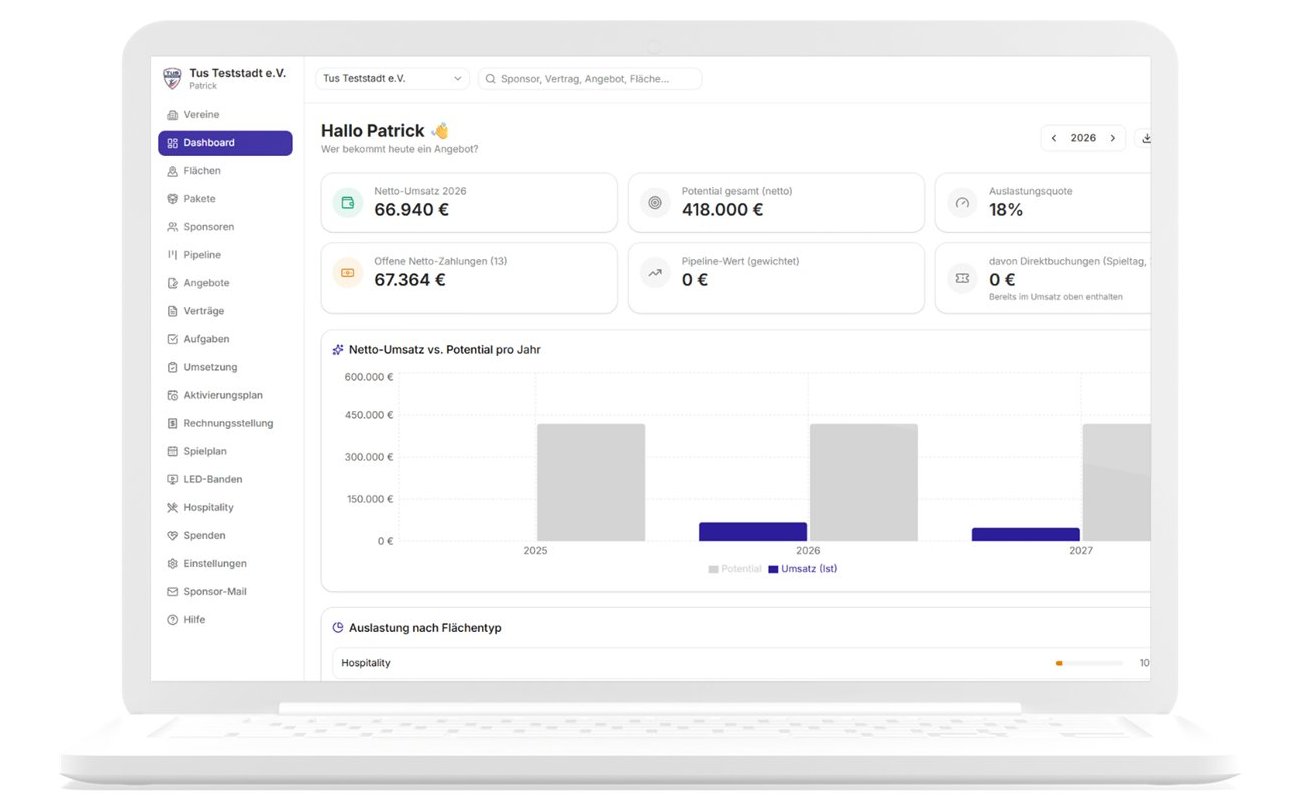
Task: Click the Hilfe question mark icon
Action: pos(173,619)
